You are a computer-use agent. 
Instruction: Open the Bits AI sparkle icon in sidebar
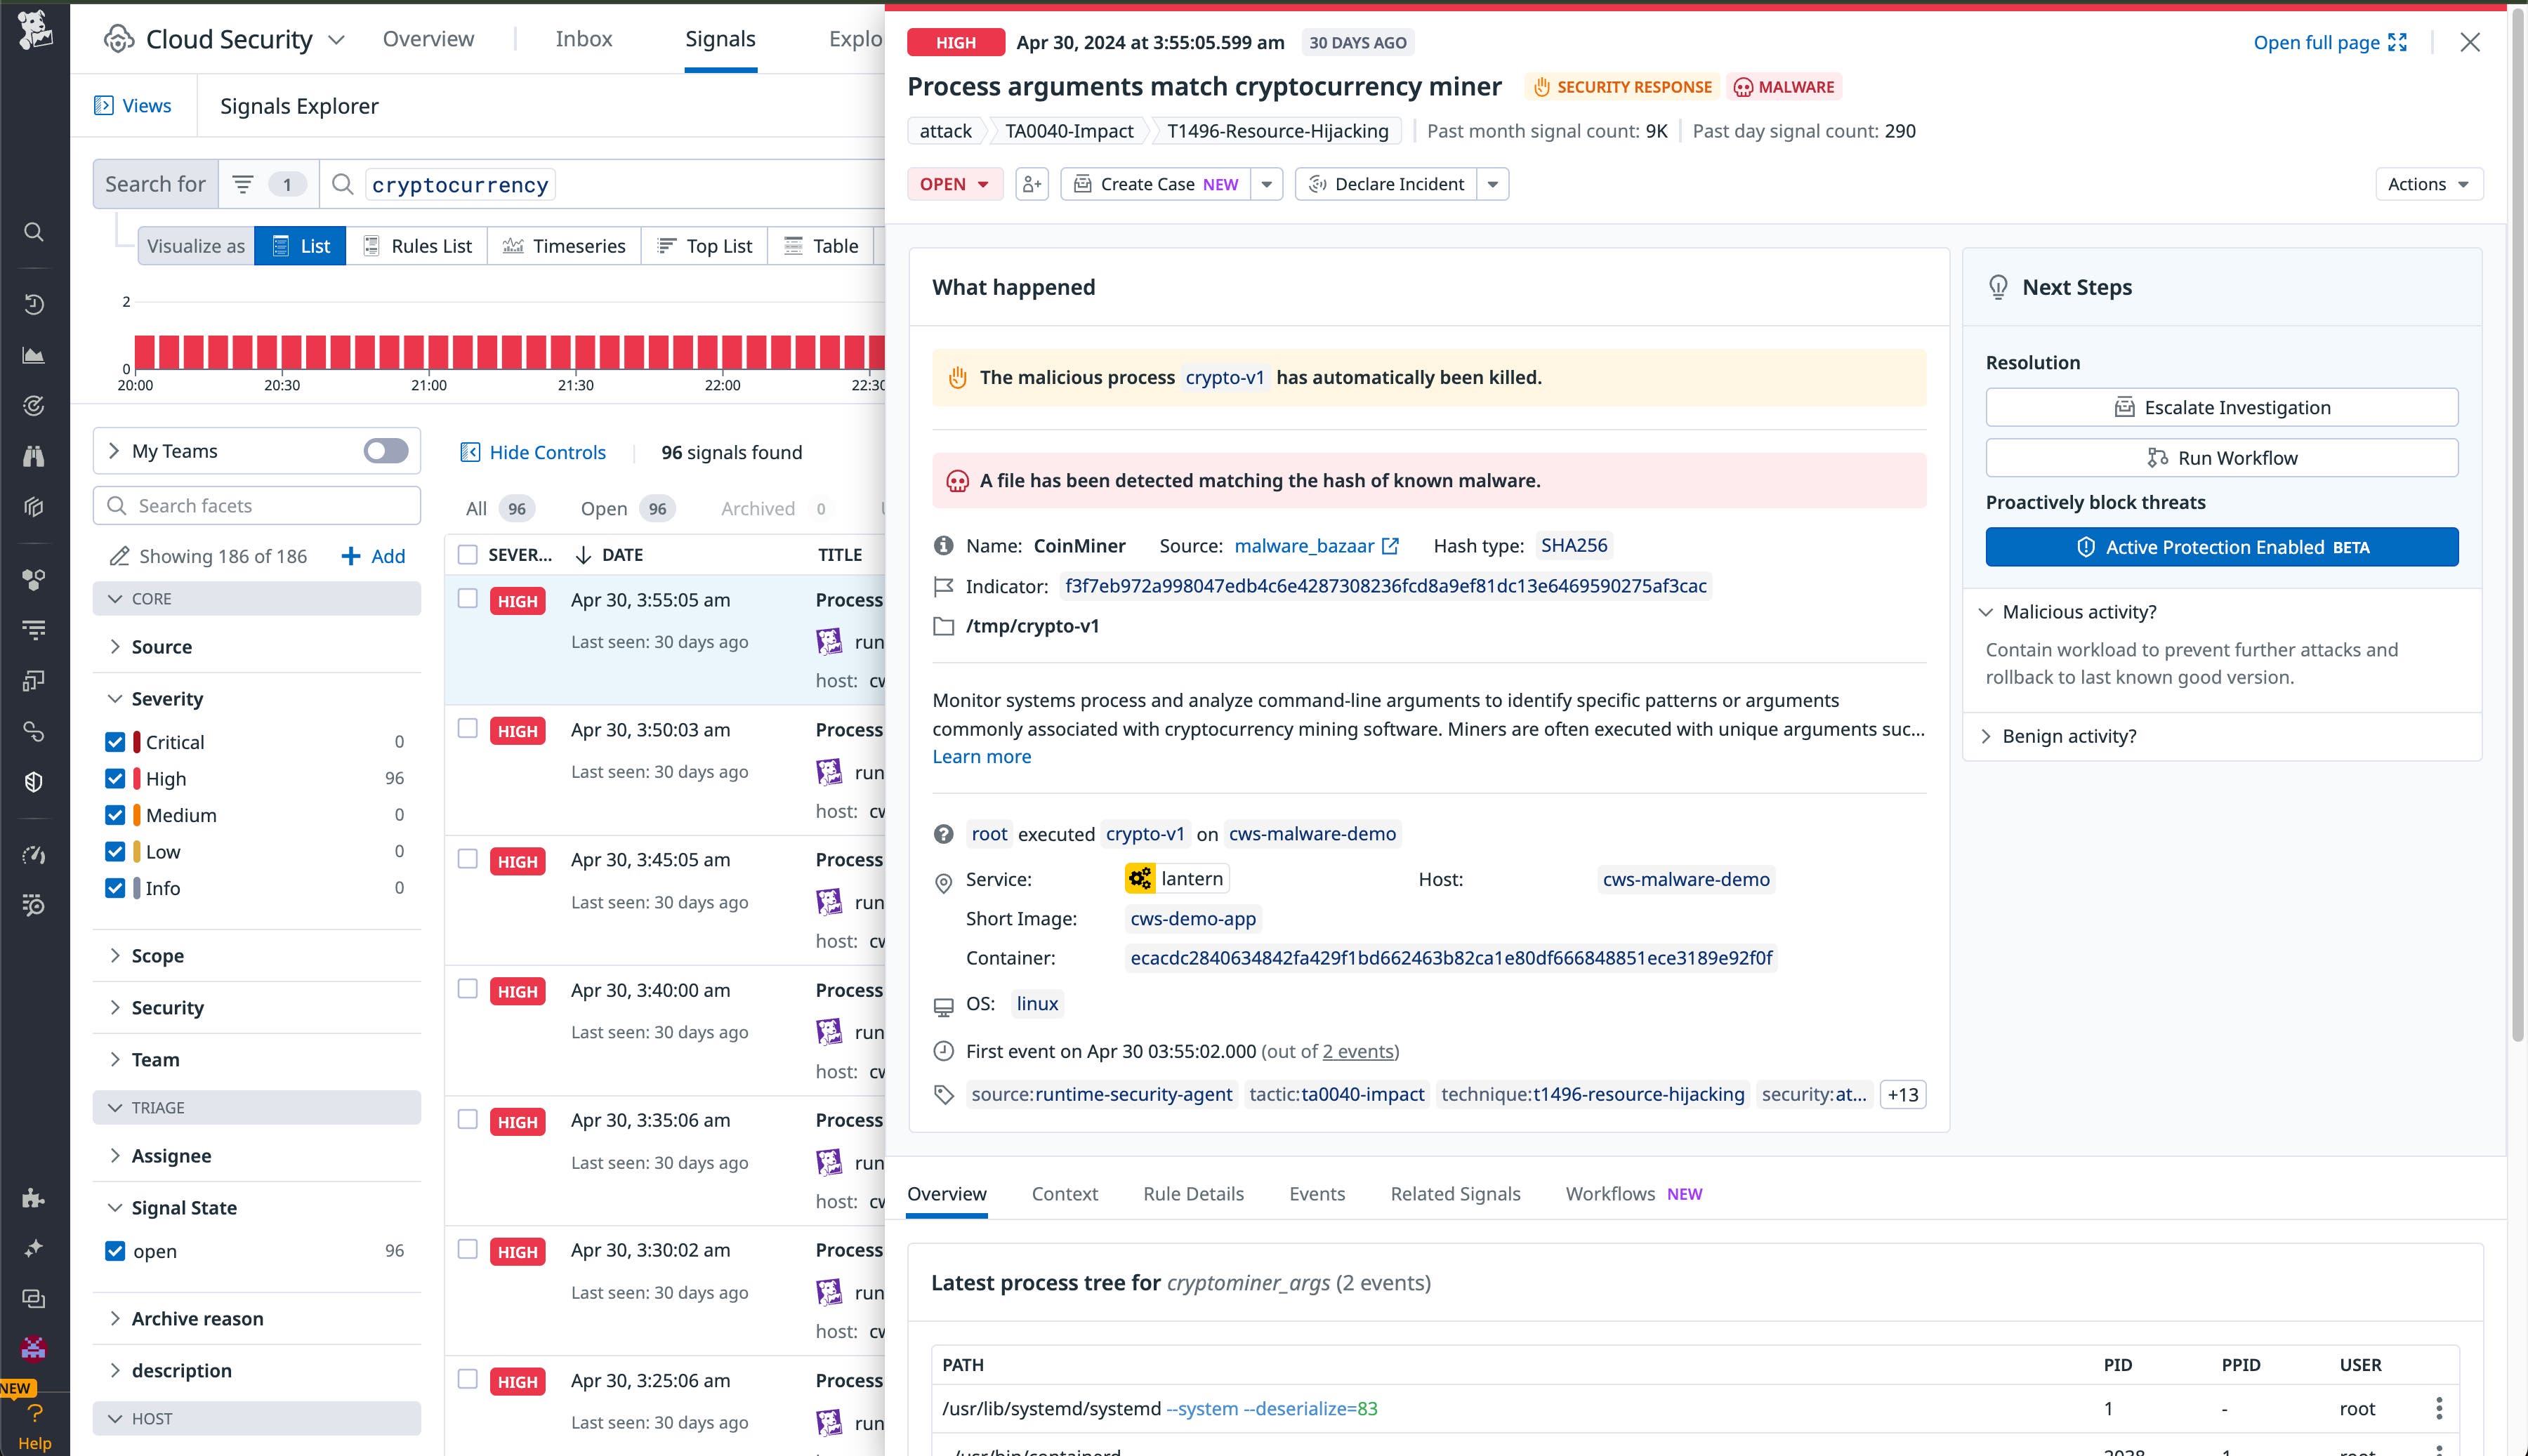[x=34, y=1247]
